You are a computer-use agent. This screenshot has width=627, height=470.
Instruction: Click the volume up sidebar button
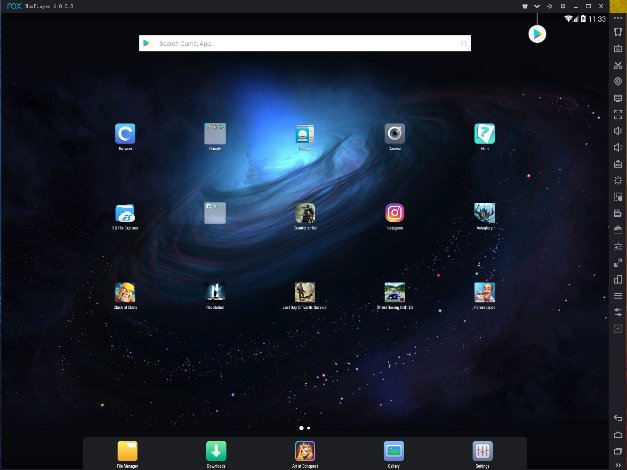coord(618,131)
